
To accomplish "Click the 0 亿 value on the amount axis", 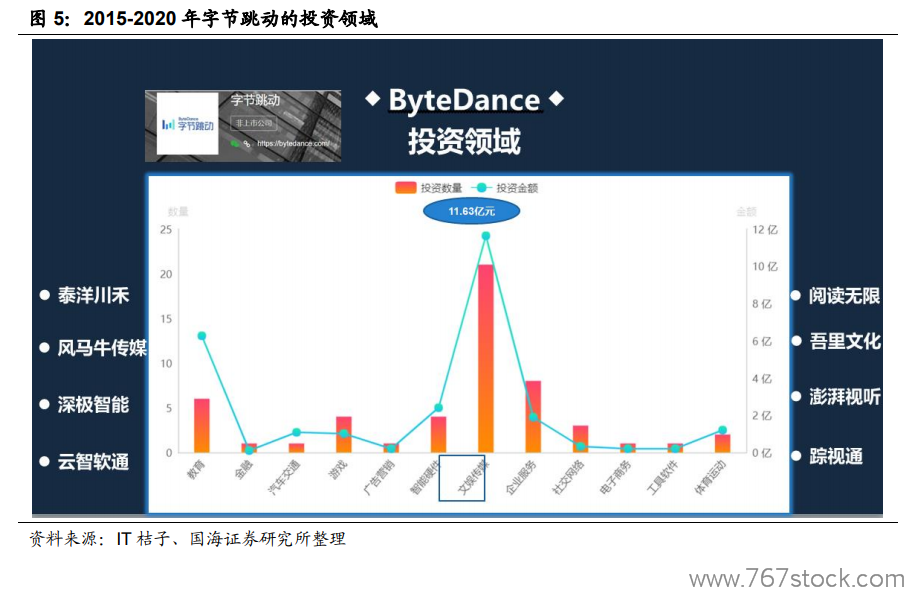I will (x=762, y=453).
